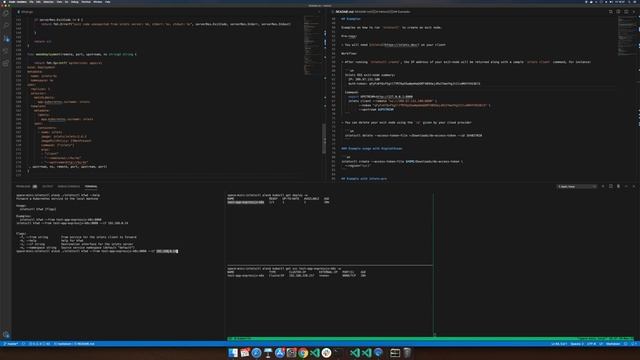Open Google Chrome from the dock
This screenshot has width=640, height=360.
tap(303, 353)
